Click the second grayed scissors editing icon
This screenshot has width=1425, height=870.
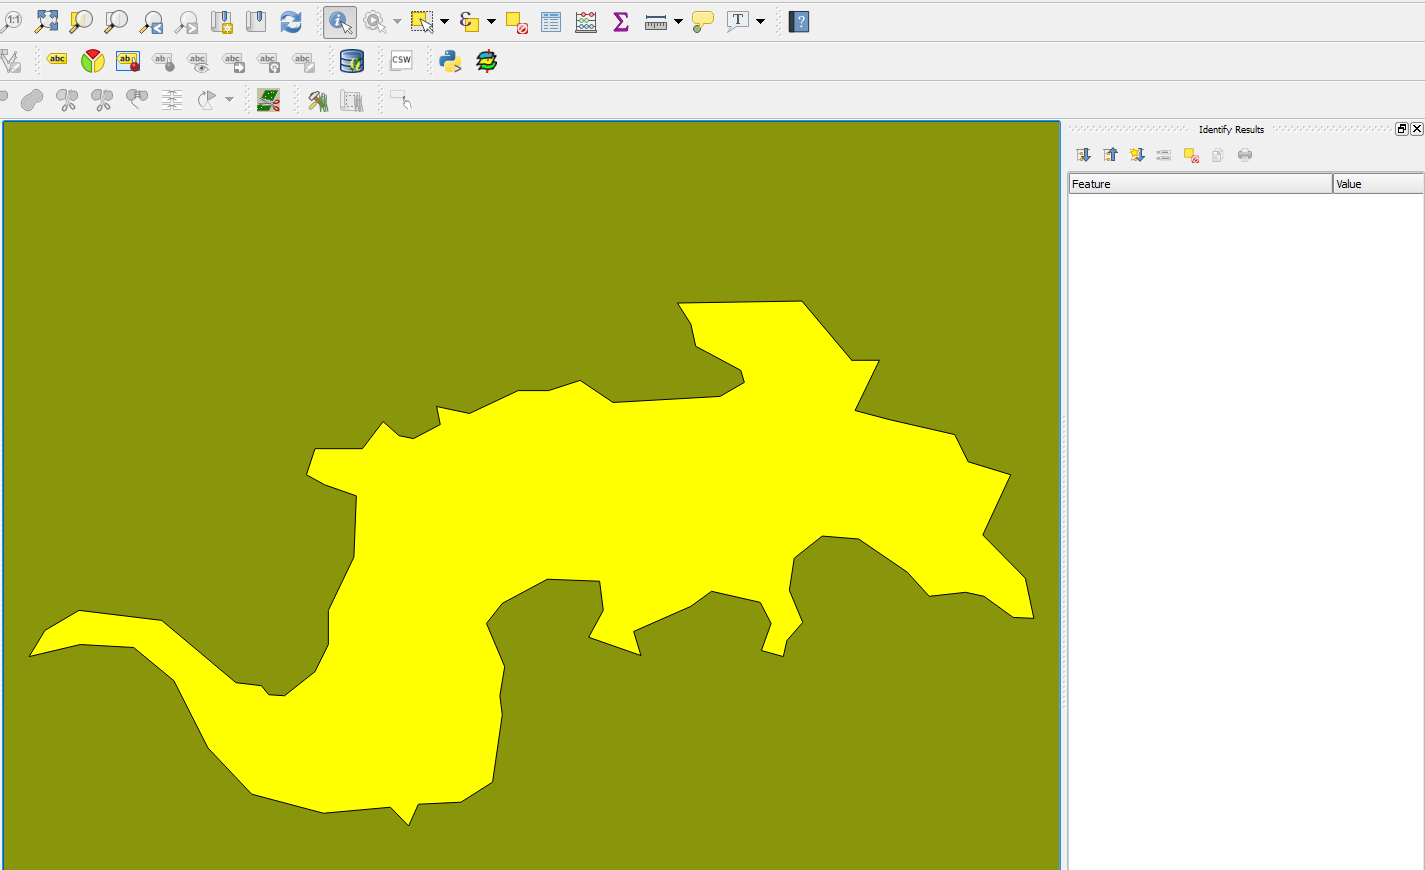click(102, 100)
